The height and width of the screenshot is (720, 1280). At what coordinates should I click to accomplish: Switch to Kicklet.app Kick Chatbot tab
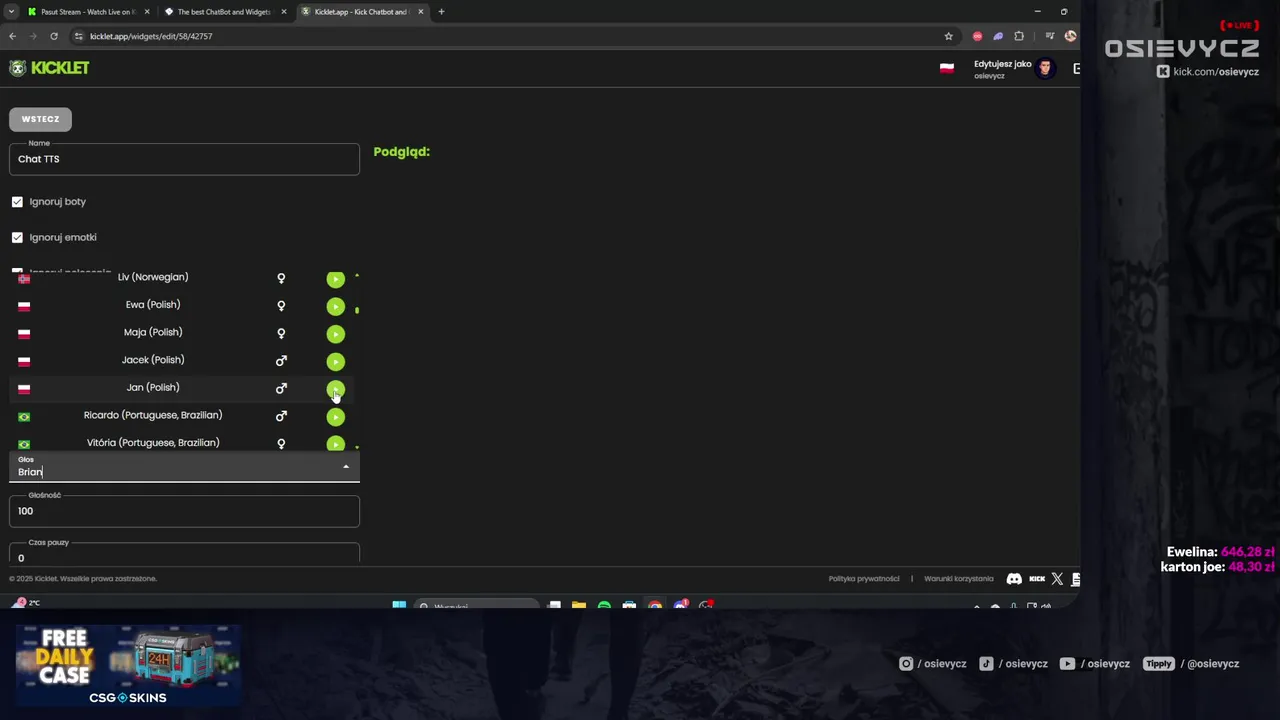(361, 12)
